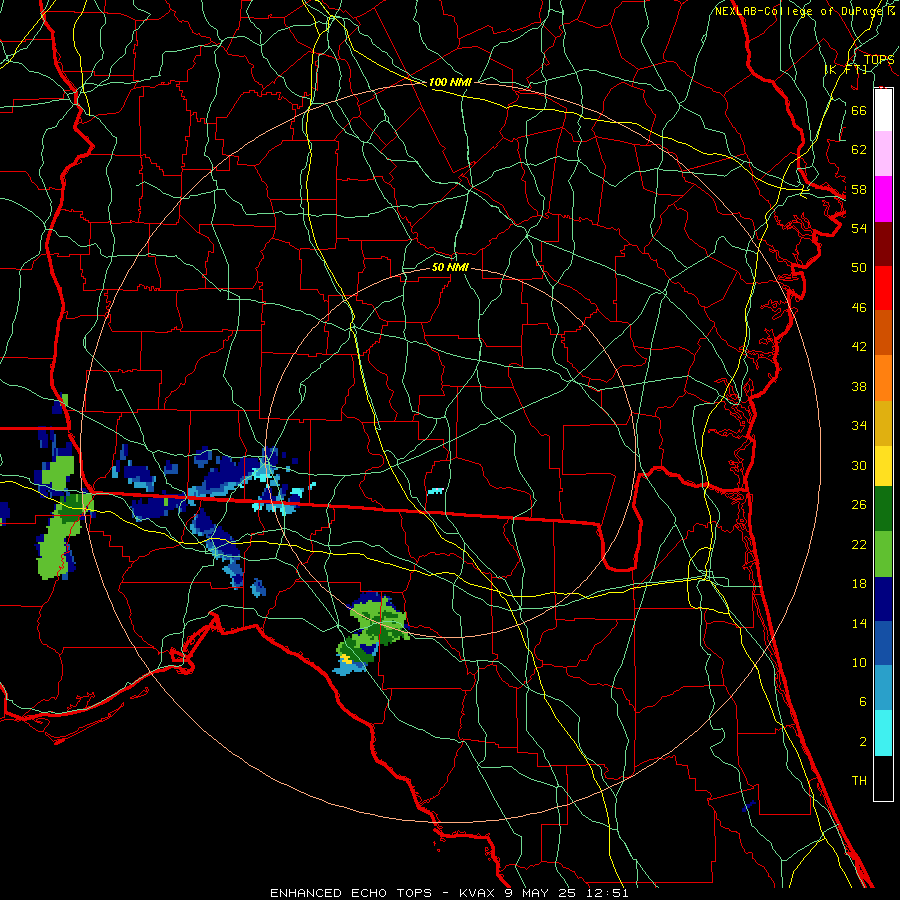The height and width of the screenshot is (900, 900).
Task: Click the "100 NMI" range ring label
Action: tap(450, 82)
